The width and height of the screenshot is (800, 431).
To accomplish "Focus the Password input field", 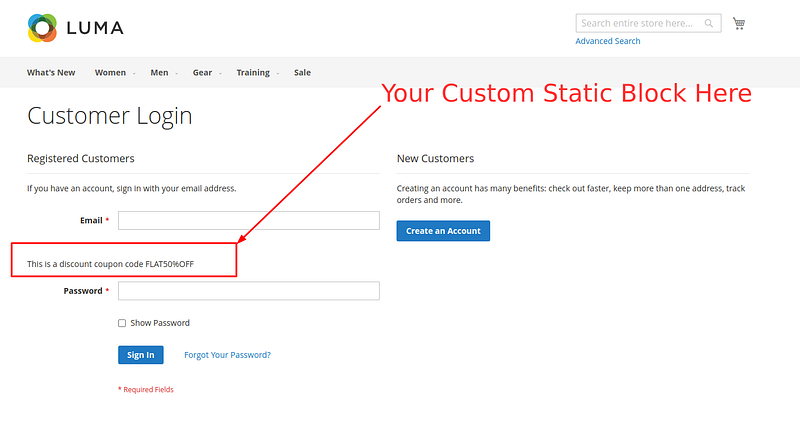I will point(249,291).
